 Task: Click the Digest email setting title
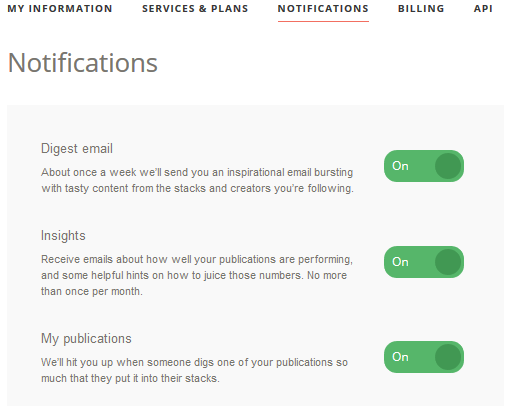point(77,149)
